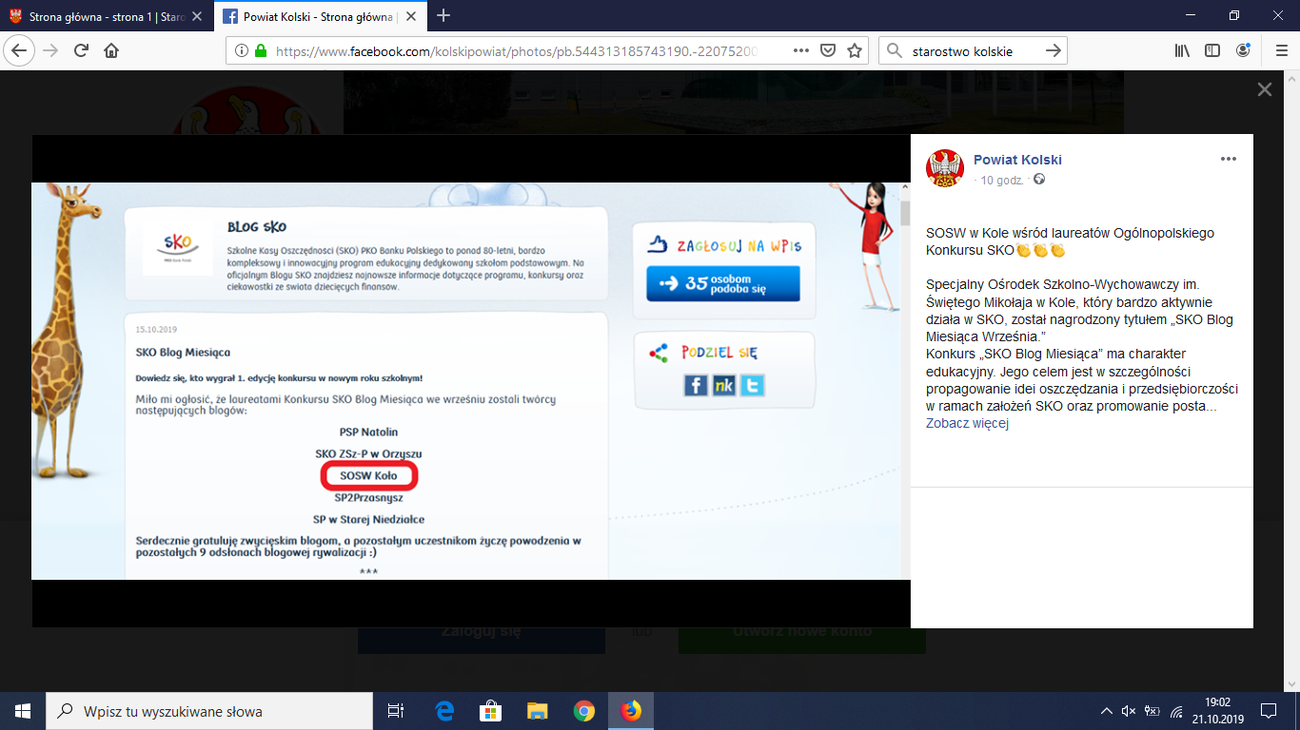This screenshot has width=1300, height=730.
Task: Show site information icon in address bar
Action: tap(241, 50)
